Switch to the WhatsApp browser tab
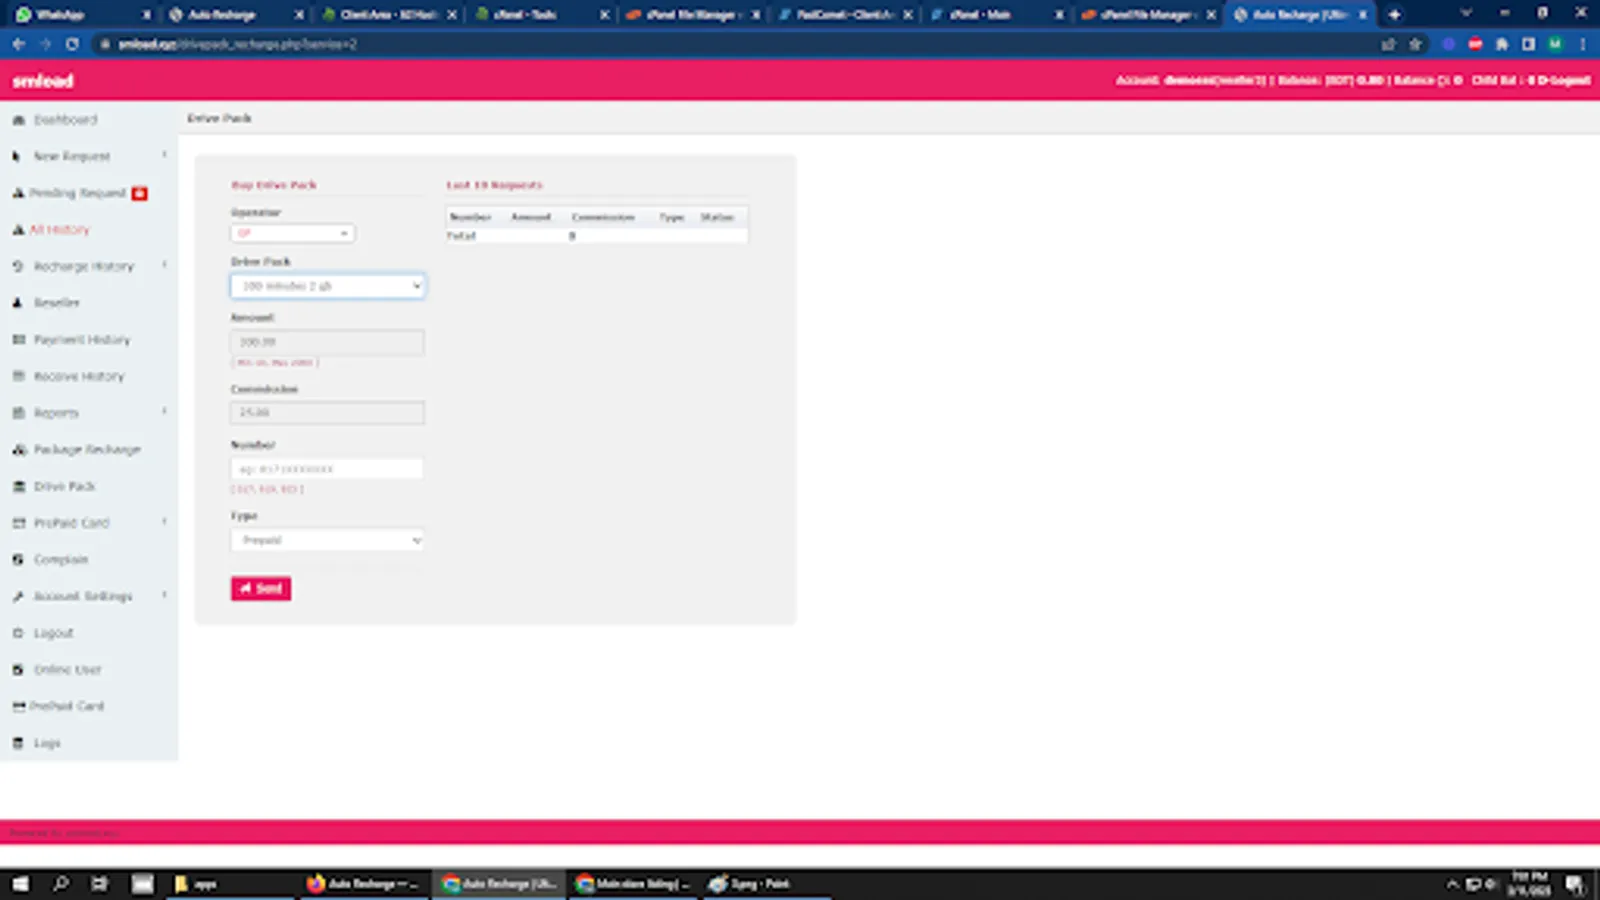Image resolution: width=1600 pixels, height=900 pixels. point(82,15)
